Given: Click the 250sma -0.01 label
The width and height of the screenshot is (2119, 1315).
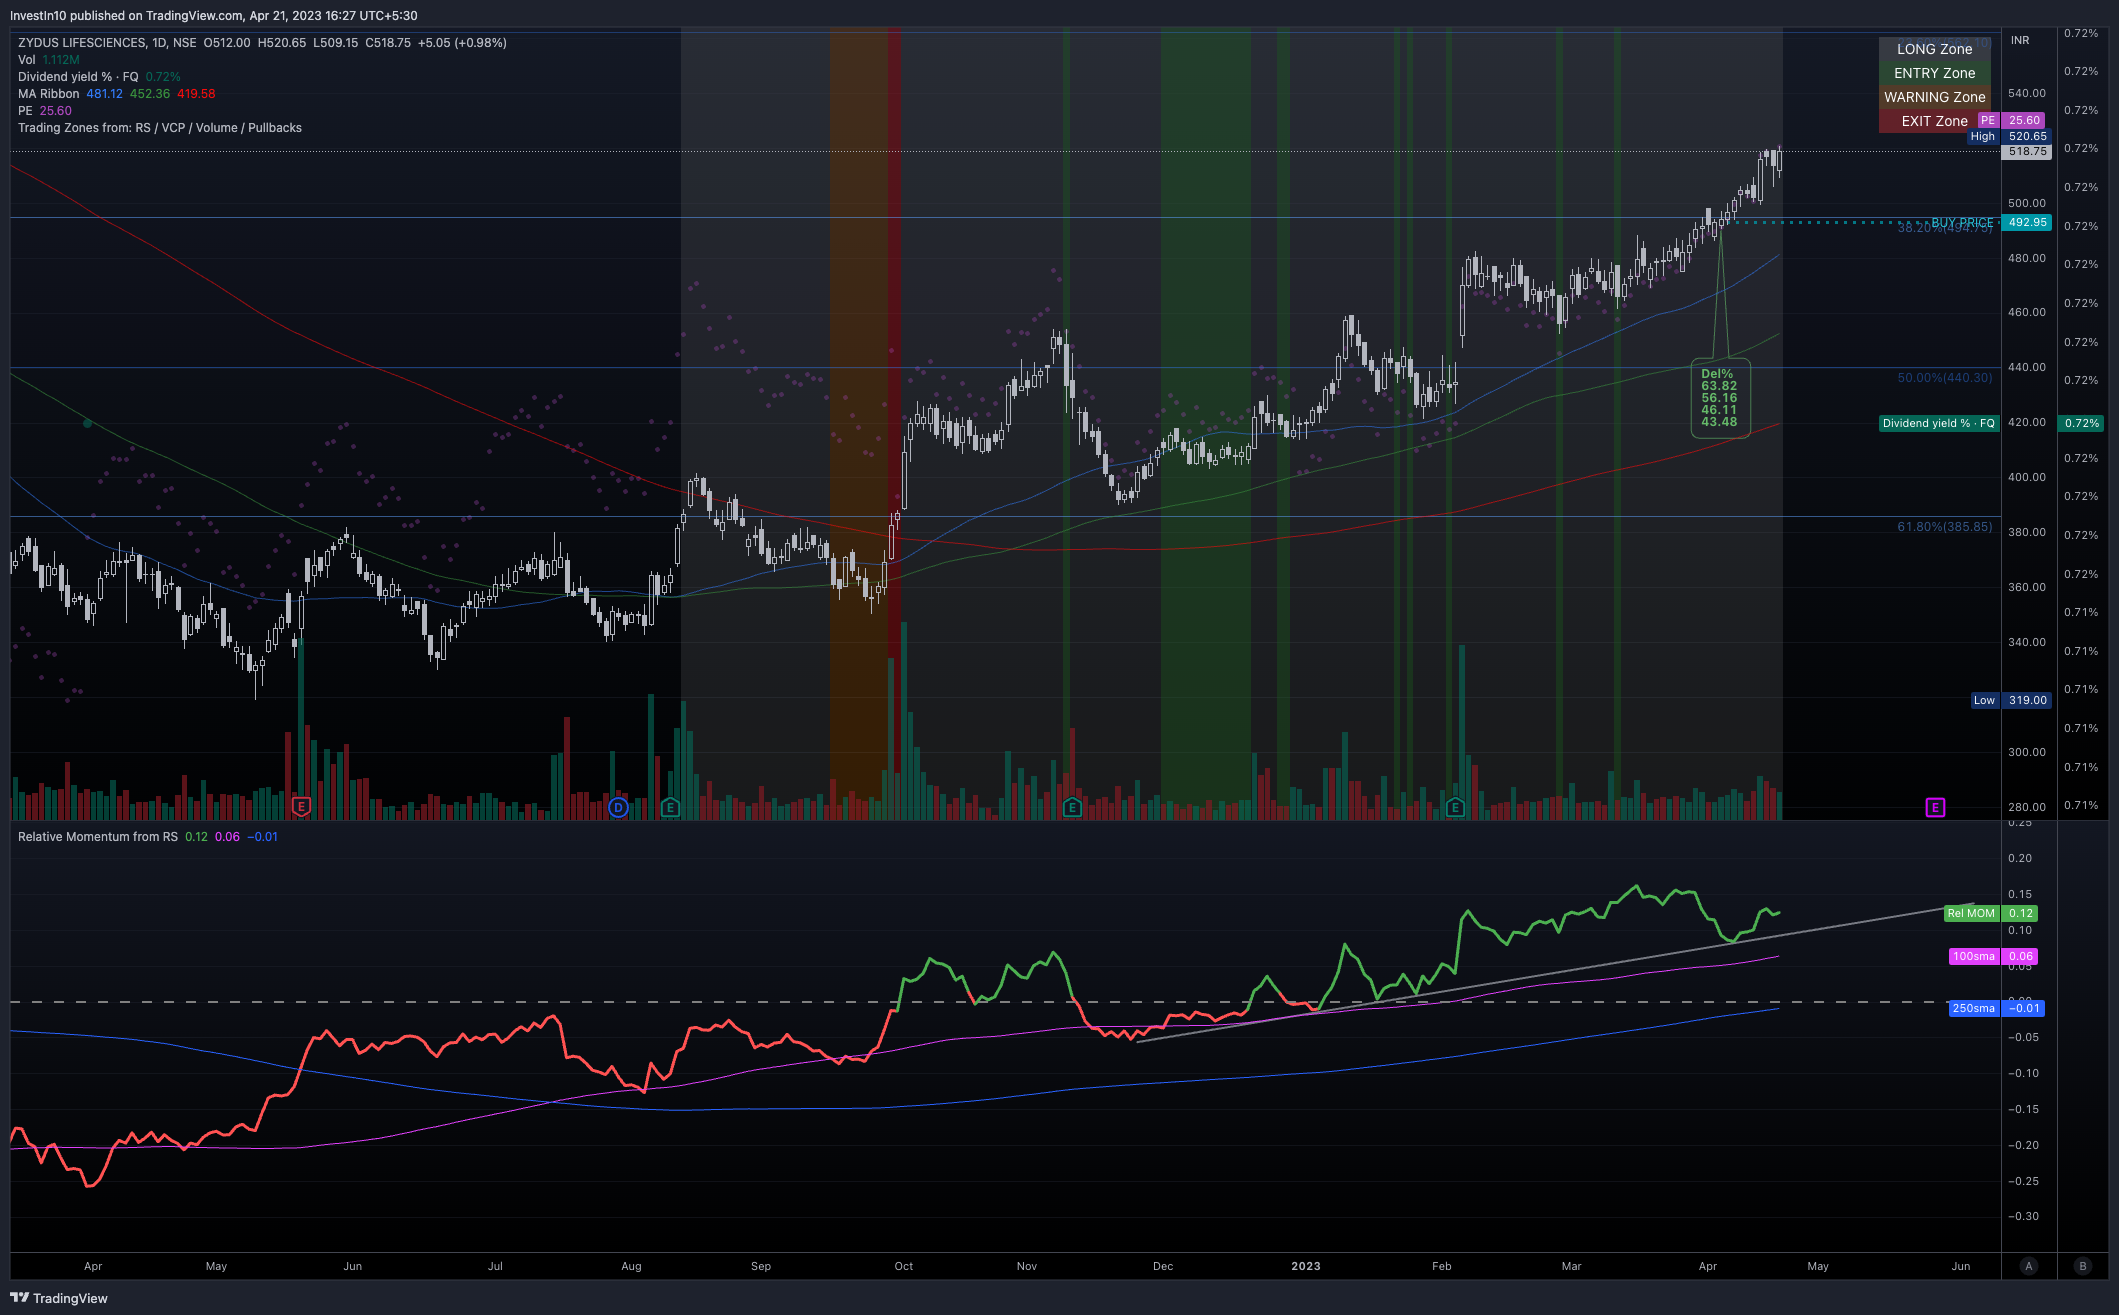Looking at the screenshot, I should (1996, 1008).
